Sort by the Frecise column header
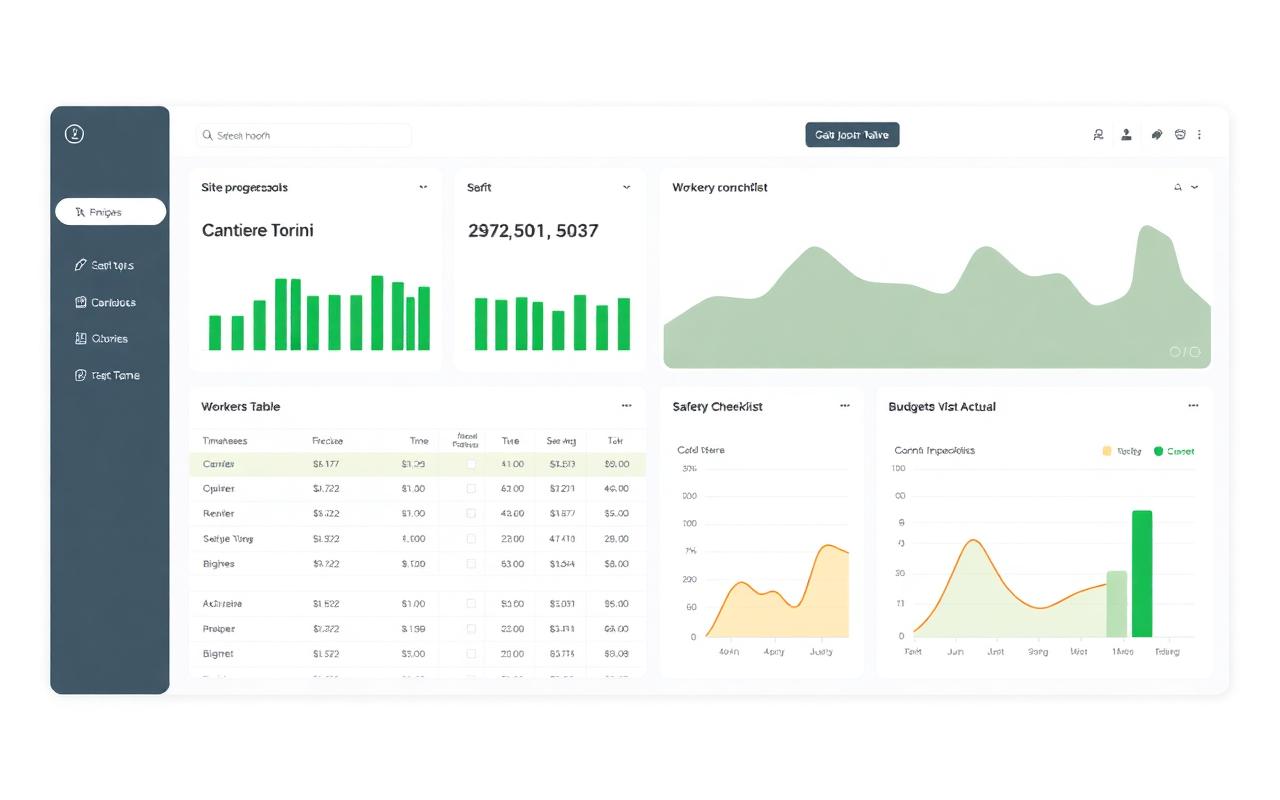This screenshot has width=1280, height=800. pos(327,441)
